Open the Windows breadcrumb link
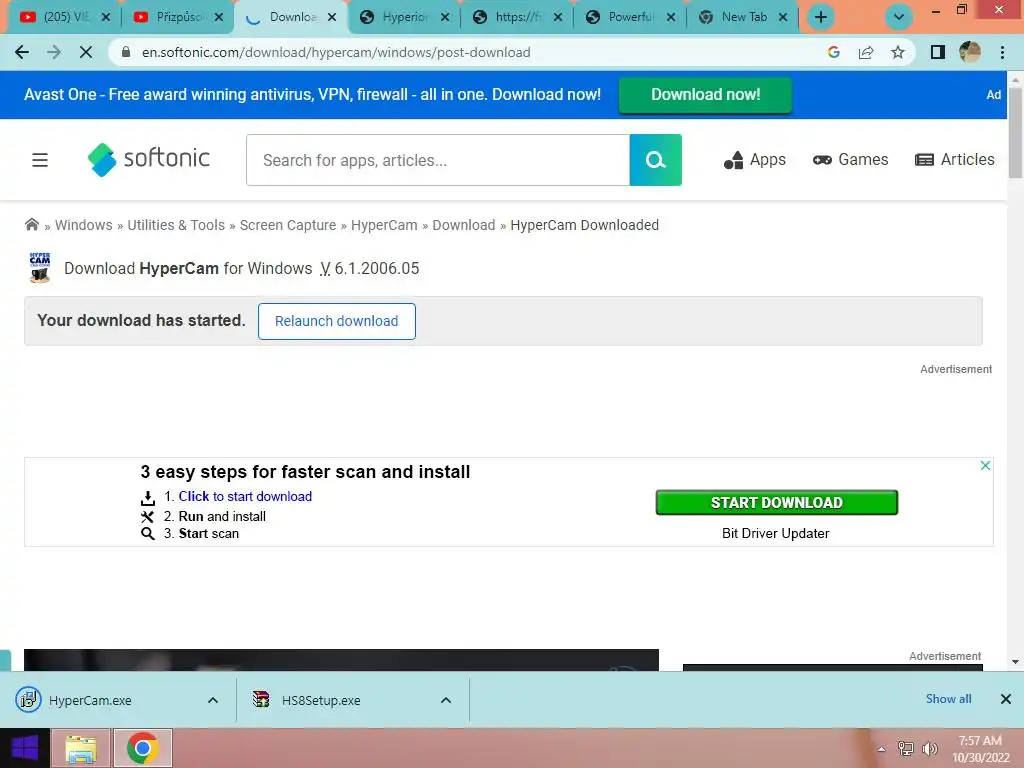The width and height of the screenshot is (1024, 768). (84, 225)
